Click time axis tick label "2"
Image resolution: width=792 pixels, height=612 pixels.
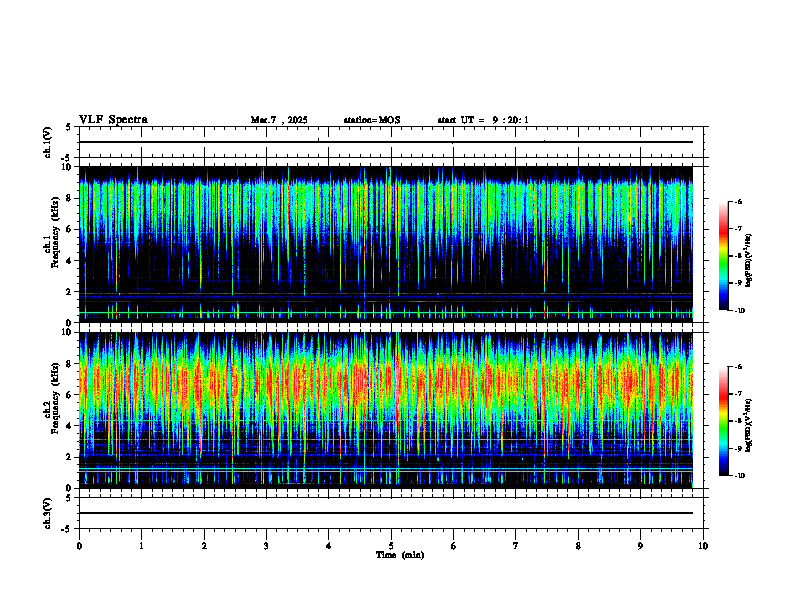pos(204,546)
